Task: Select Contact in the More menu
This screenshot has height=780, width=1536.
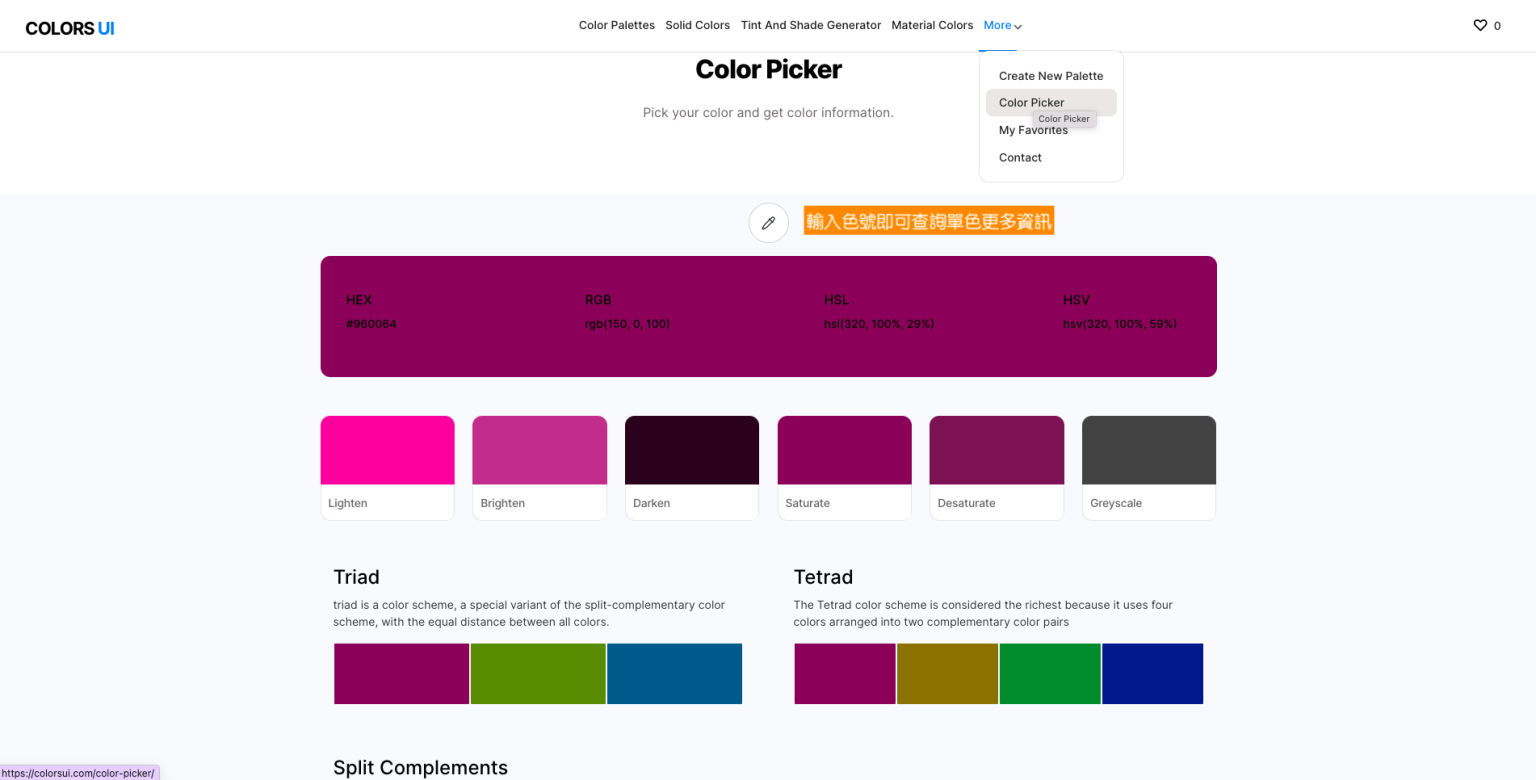Action: pos(1020,157)
